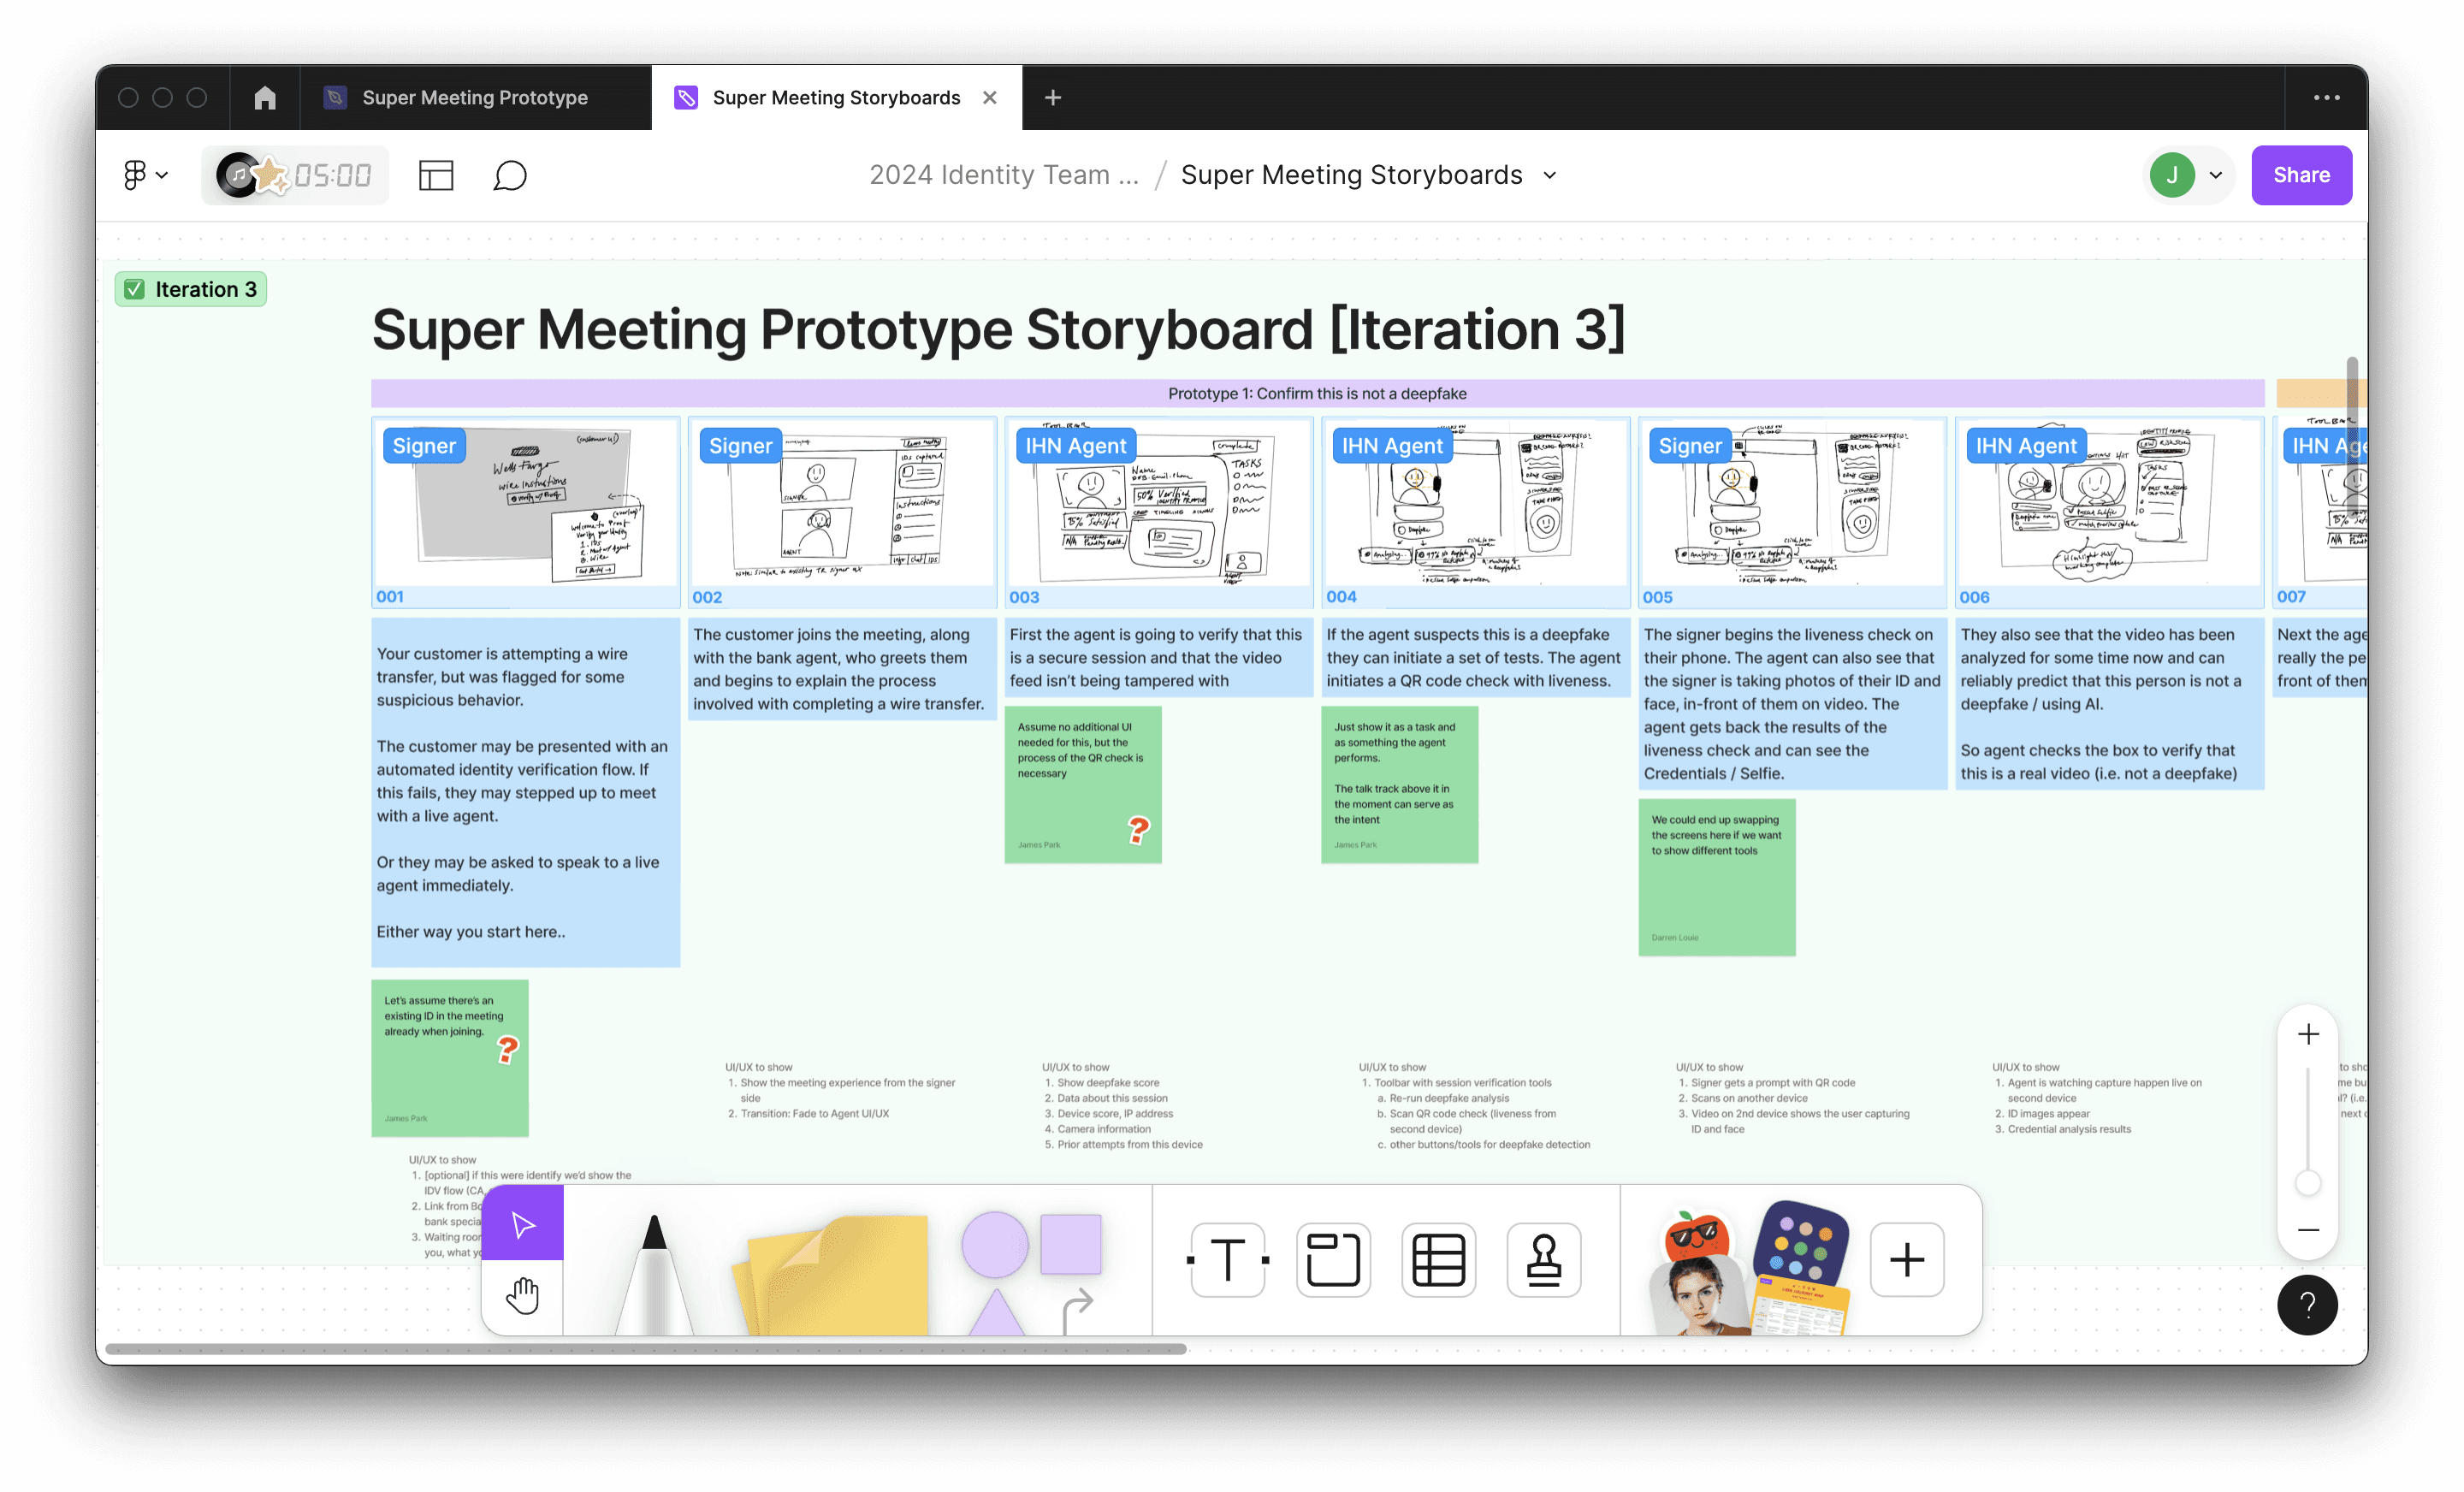Start the 05:00 timer widget
2464x1492 pixels.
point(332,175)
